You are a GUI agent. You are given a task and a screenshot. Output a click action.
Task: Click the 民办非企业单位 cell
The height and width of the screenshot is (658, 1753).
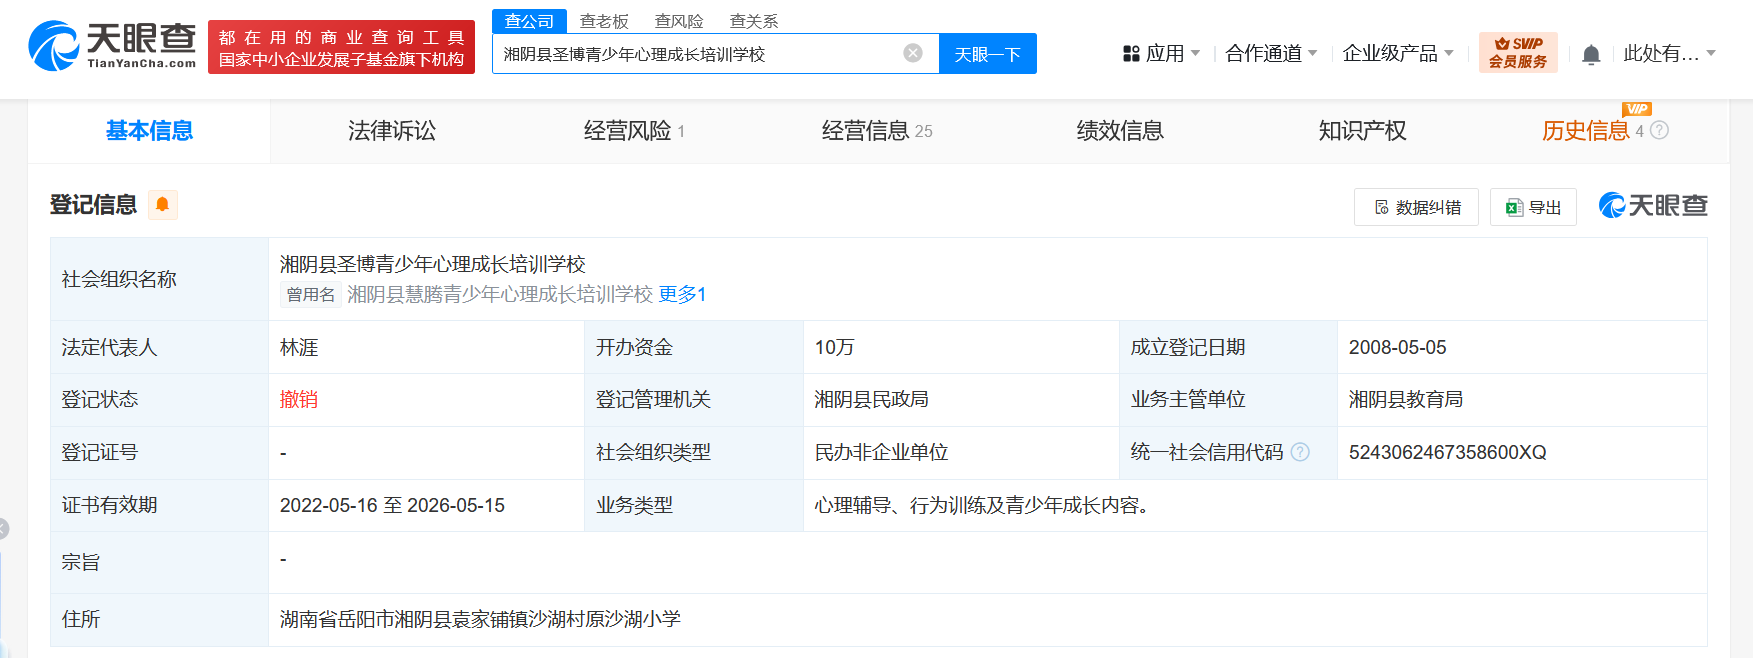(881, 452)
